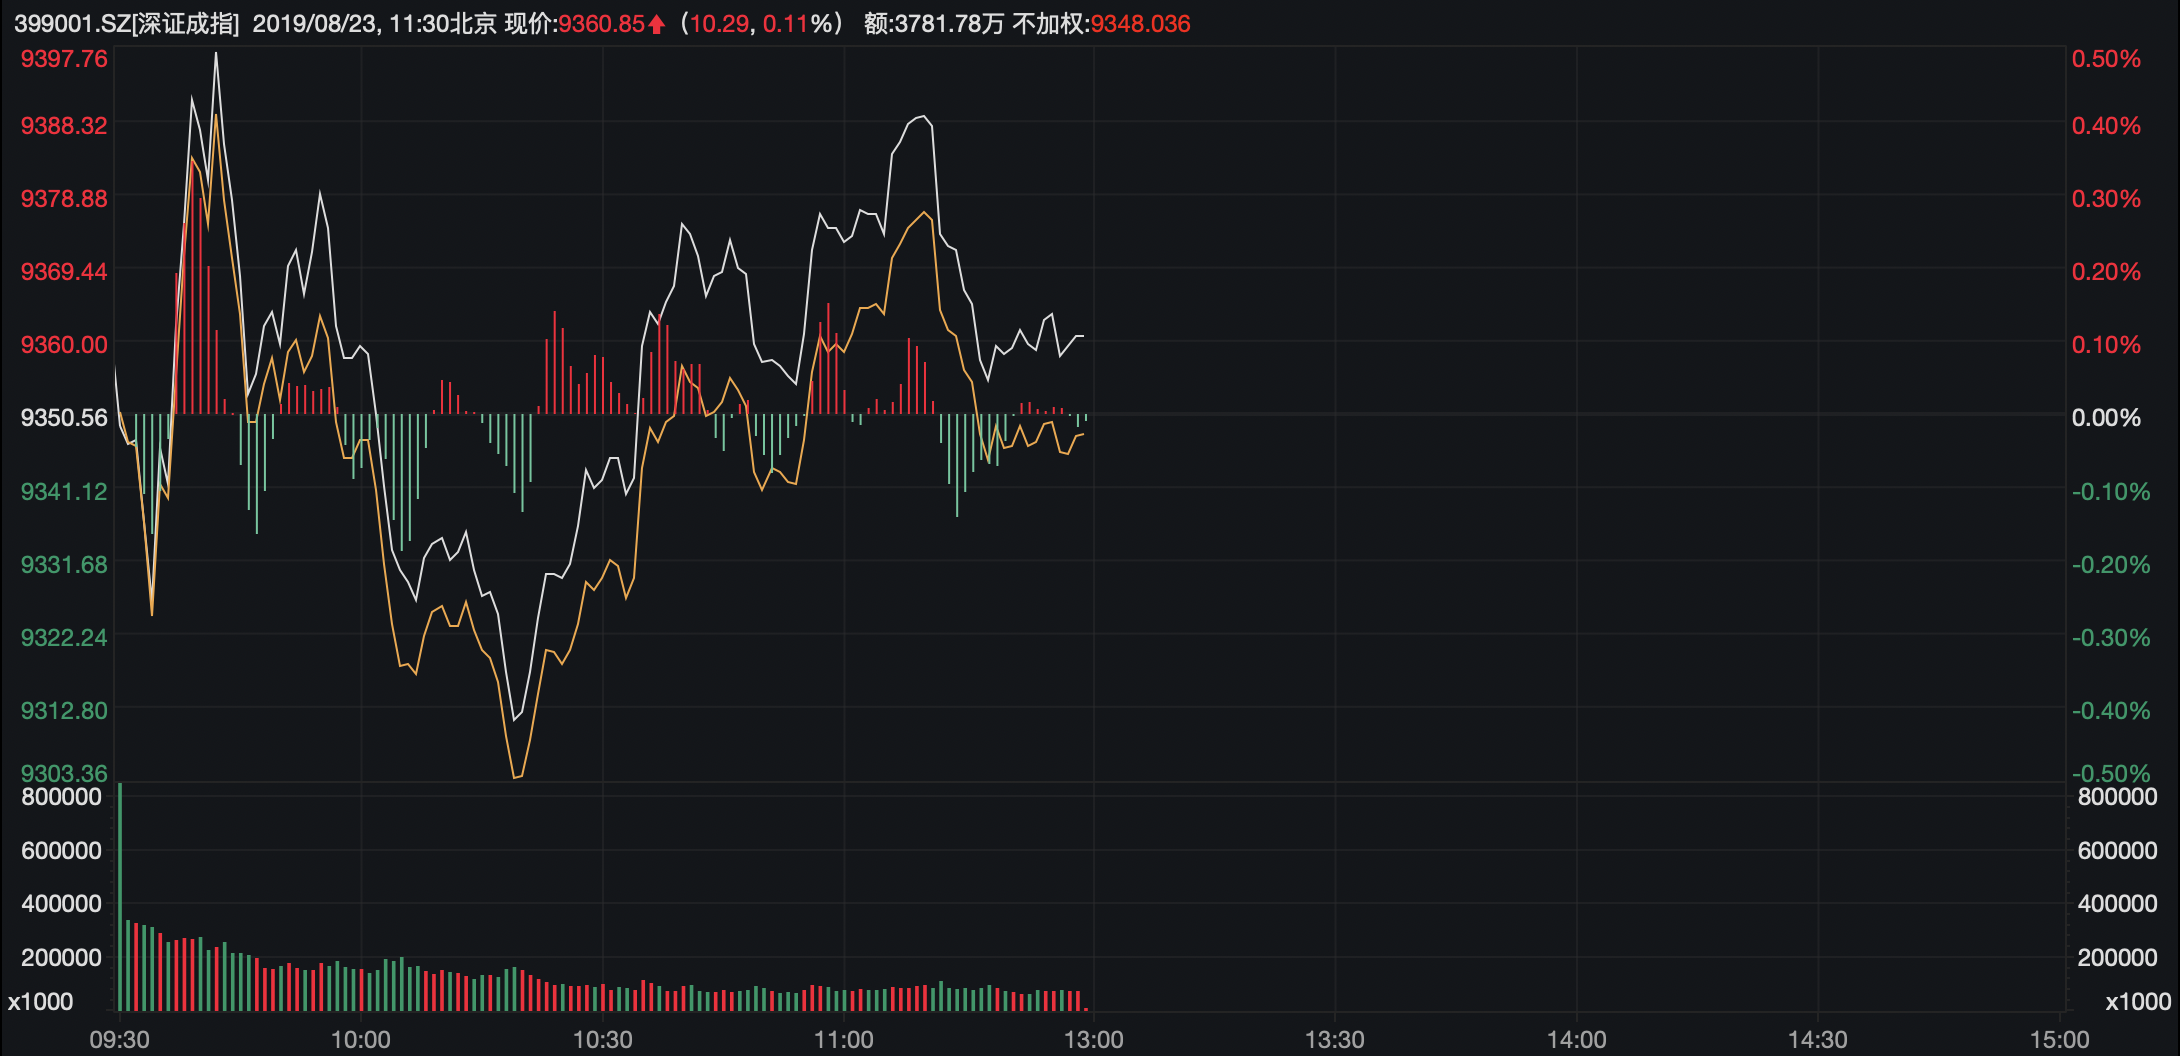This screenshot has height=1056, width=2180.
Task: Click the 9397.76 top price axis label
Action: click(64, 59)
